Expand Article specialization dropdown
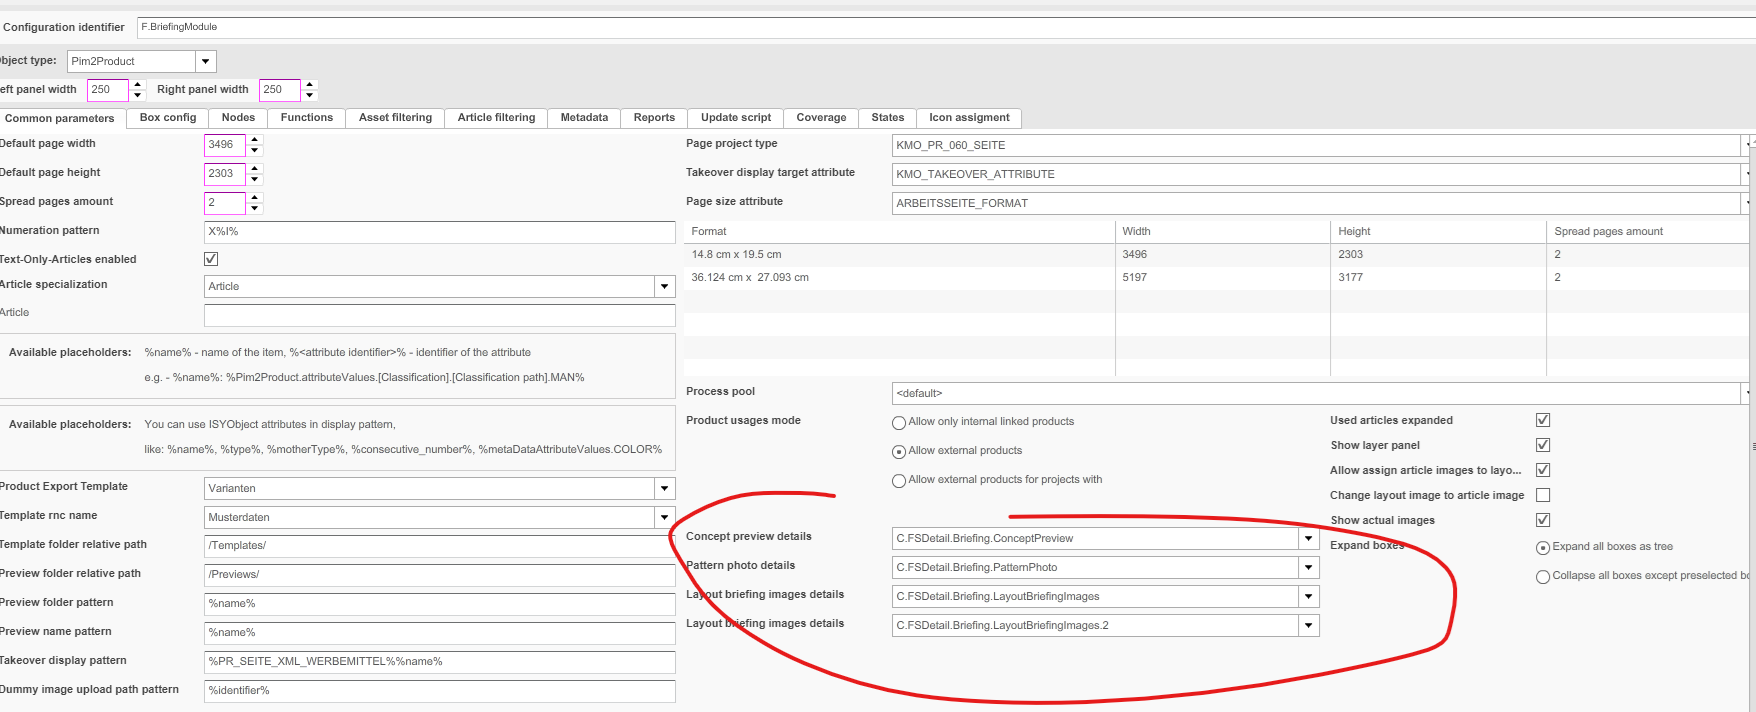 (664, 287)
